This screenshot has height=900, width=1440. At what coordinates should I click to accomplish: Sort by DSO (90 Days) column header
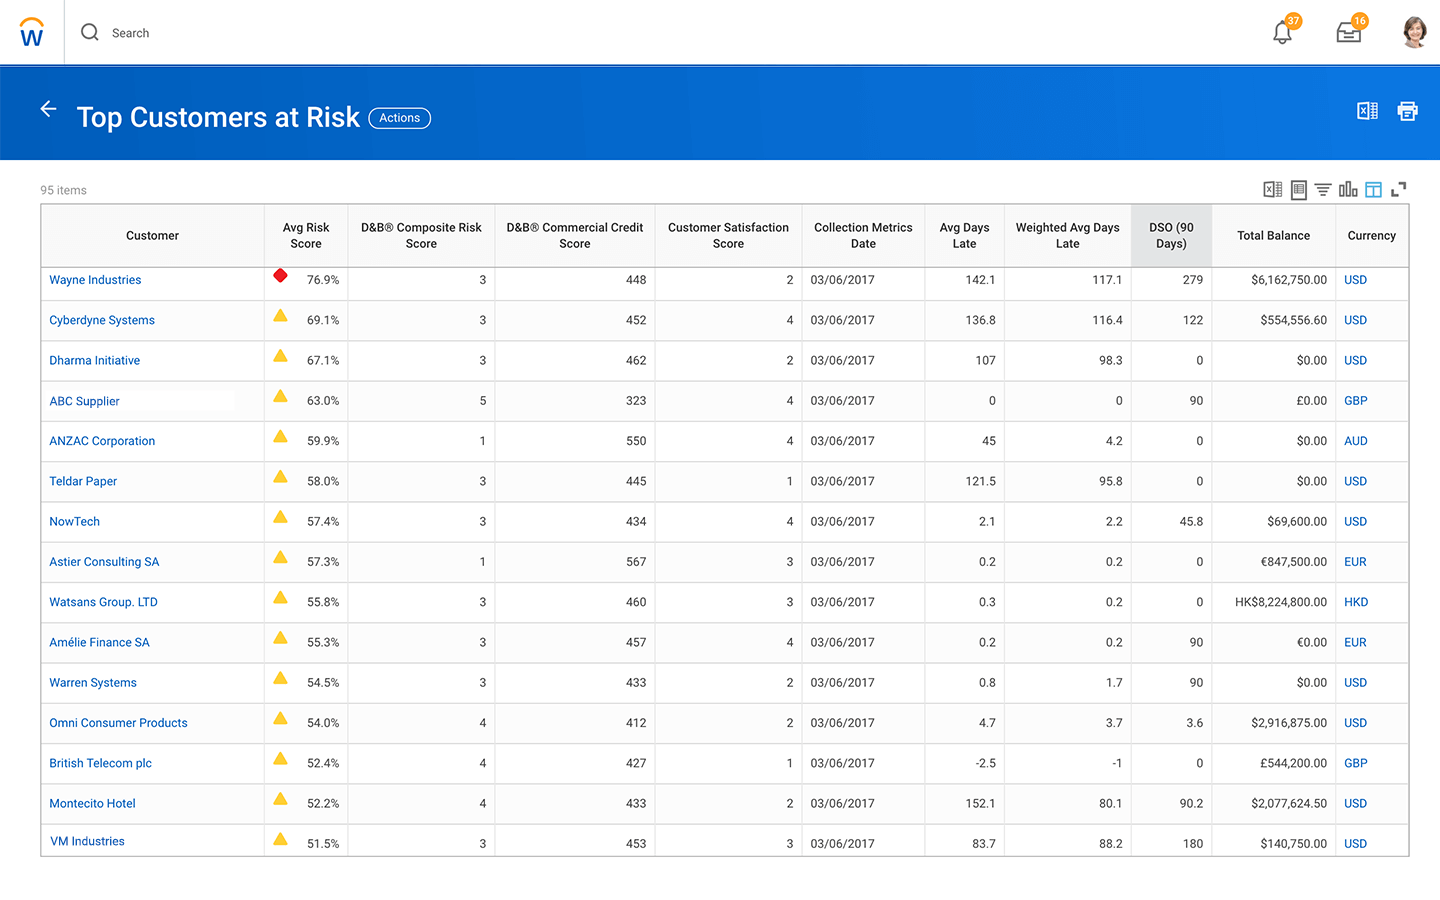[x=1171, y=236]
